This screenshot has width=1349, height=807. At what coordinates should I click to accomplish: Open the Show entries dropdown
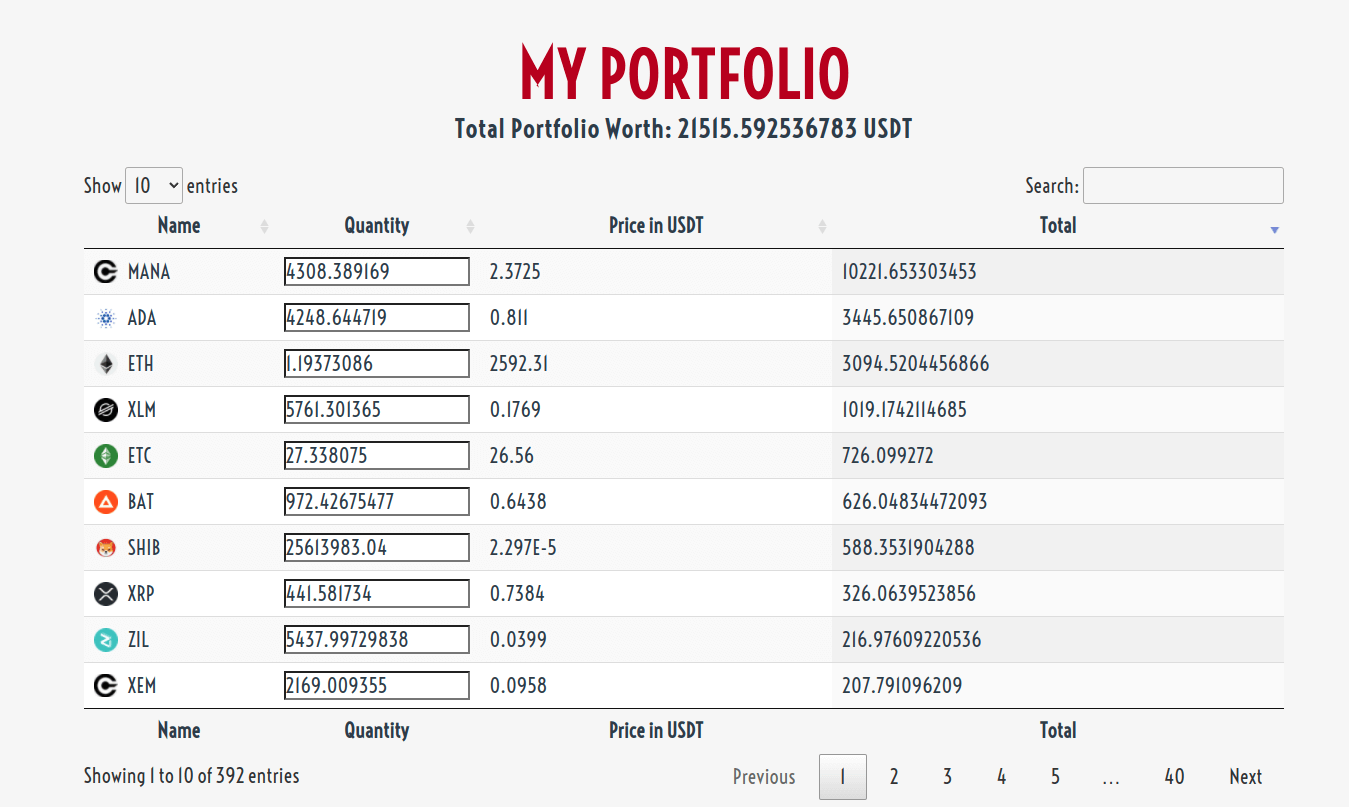pos(154,186)
